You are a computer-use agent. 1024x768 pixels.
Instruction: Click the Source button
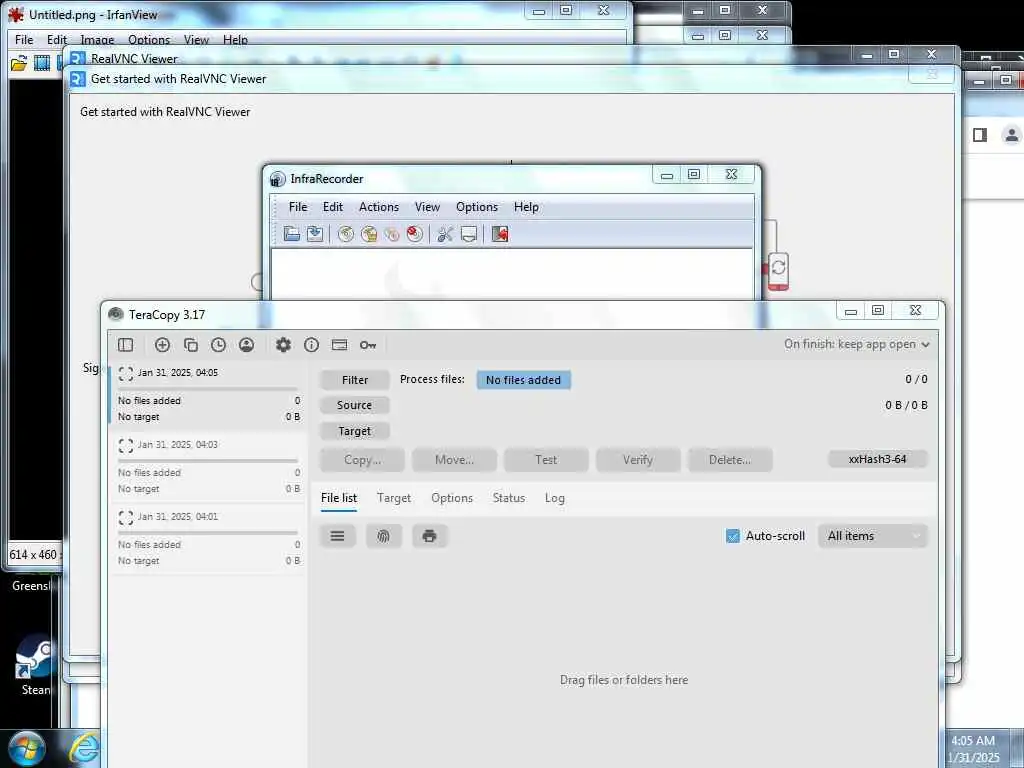(355, 405)
